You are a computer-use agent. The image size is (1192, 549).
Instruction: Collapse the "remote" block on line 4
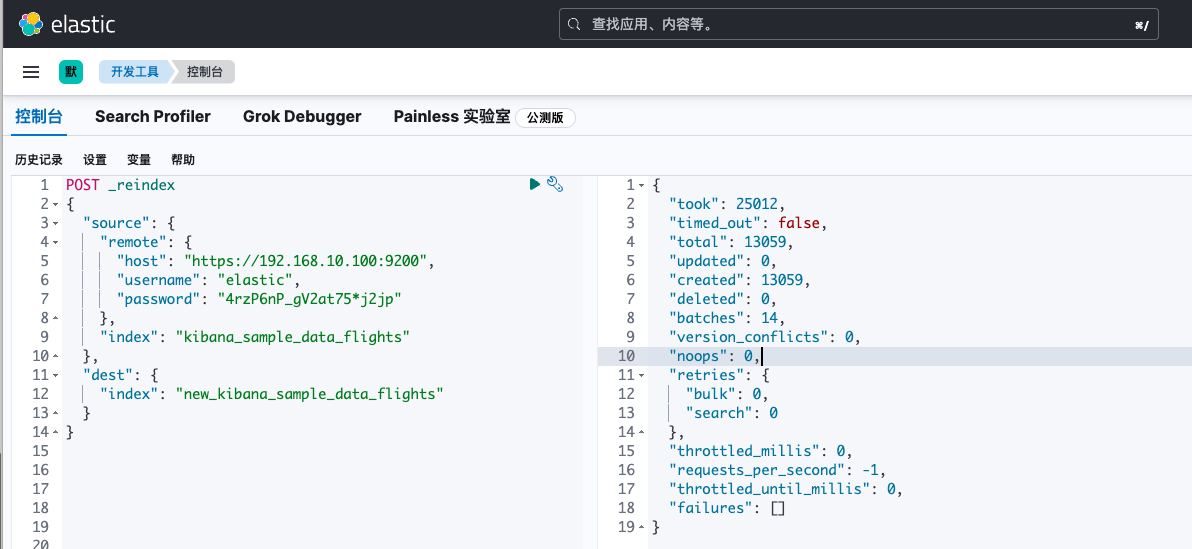55,242
